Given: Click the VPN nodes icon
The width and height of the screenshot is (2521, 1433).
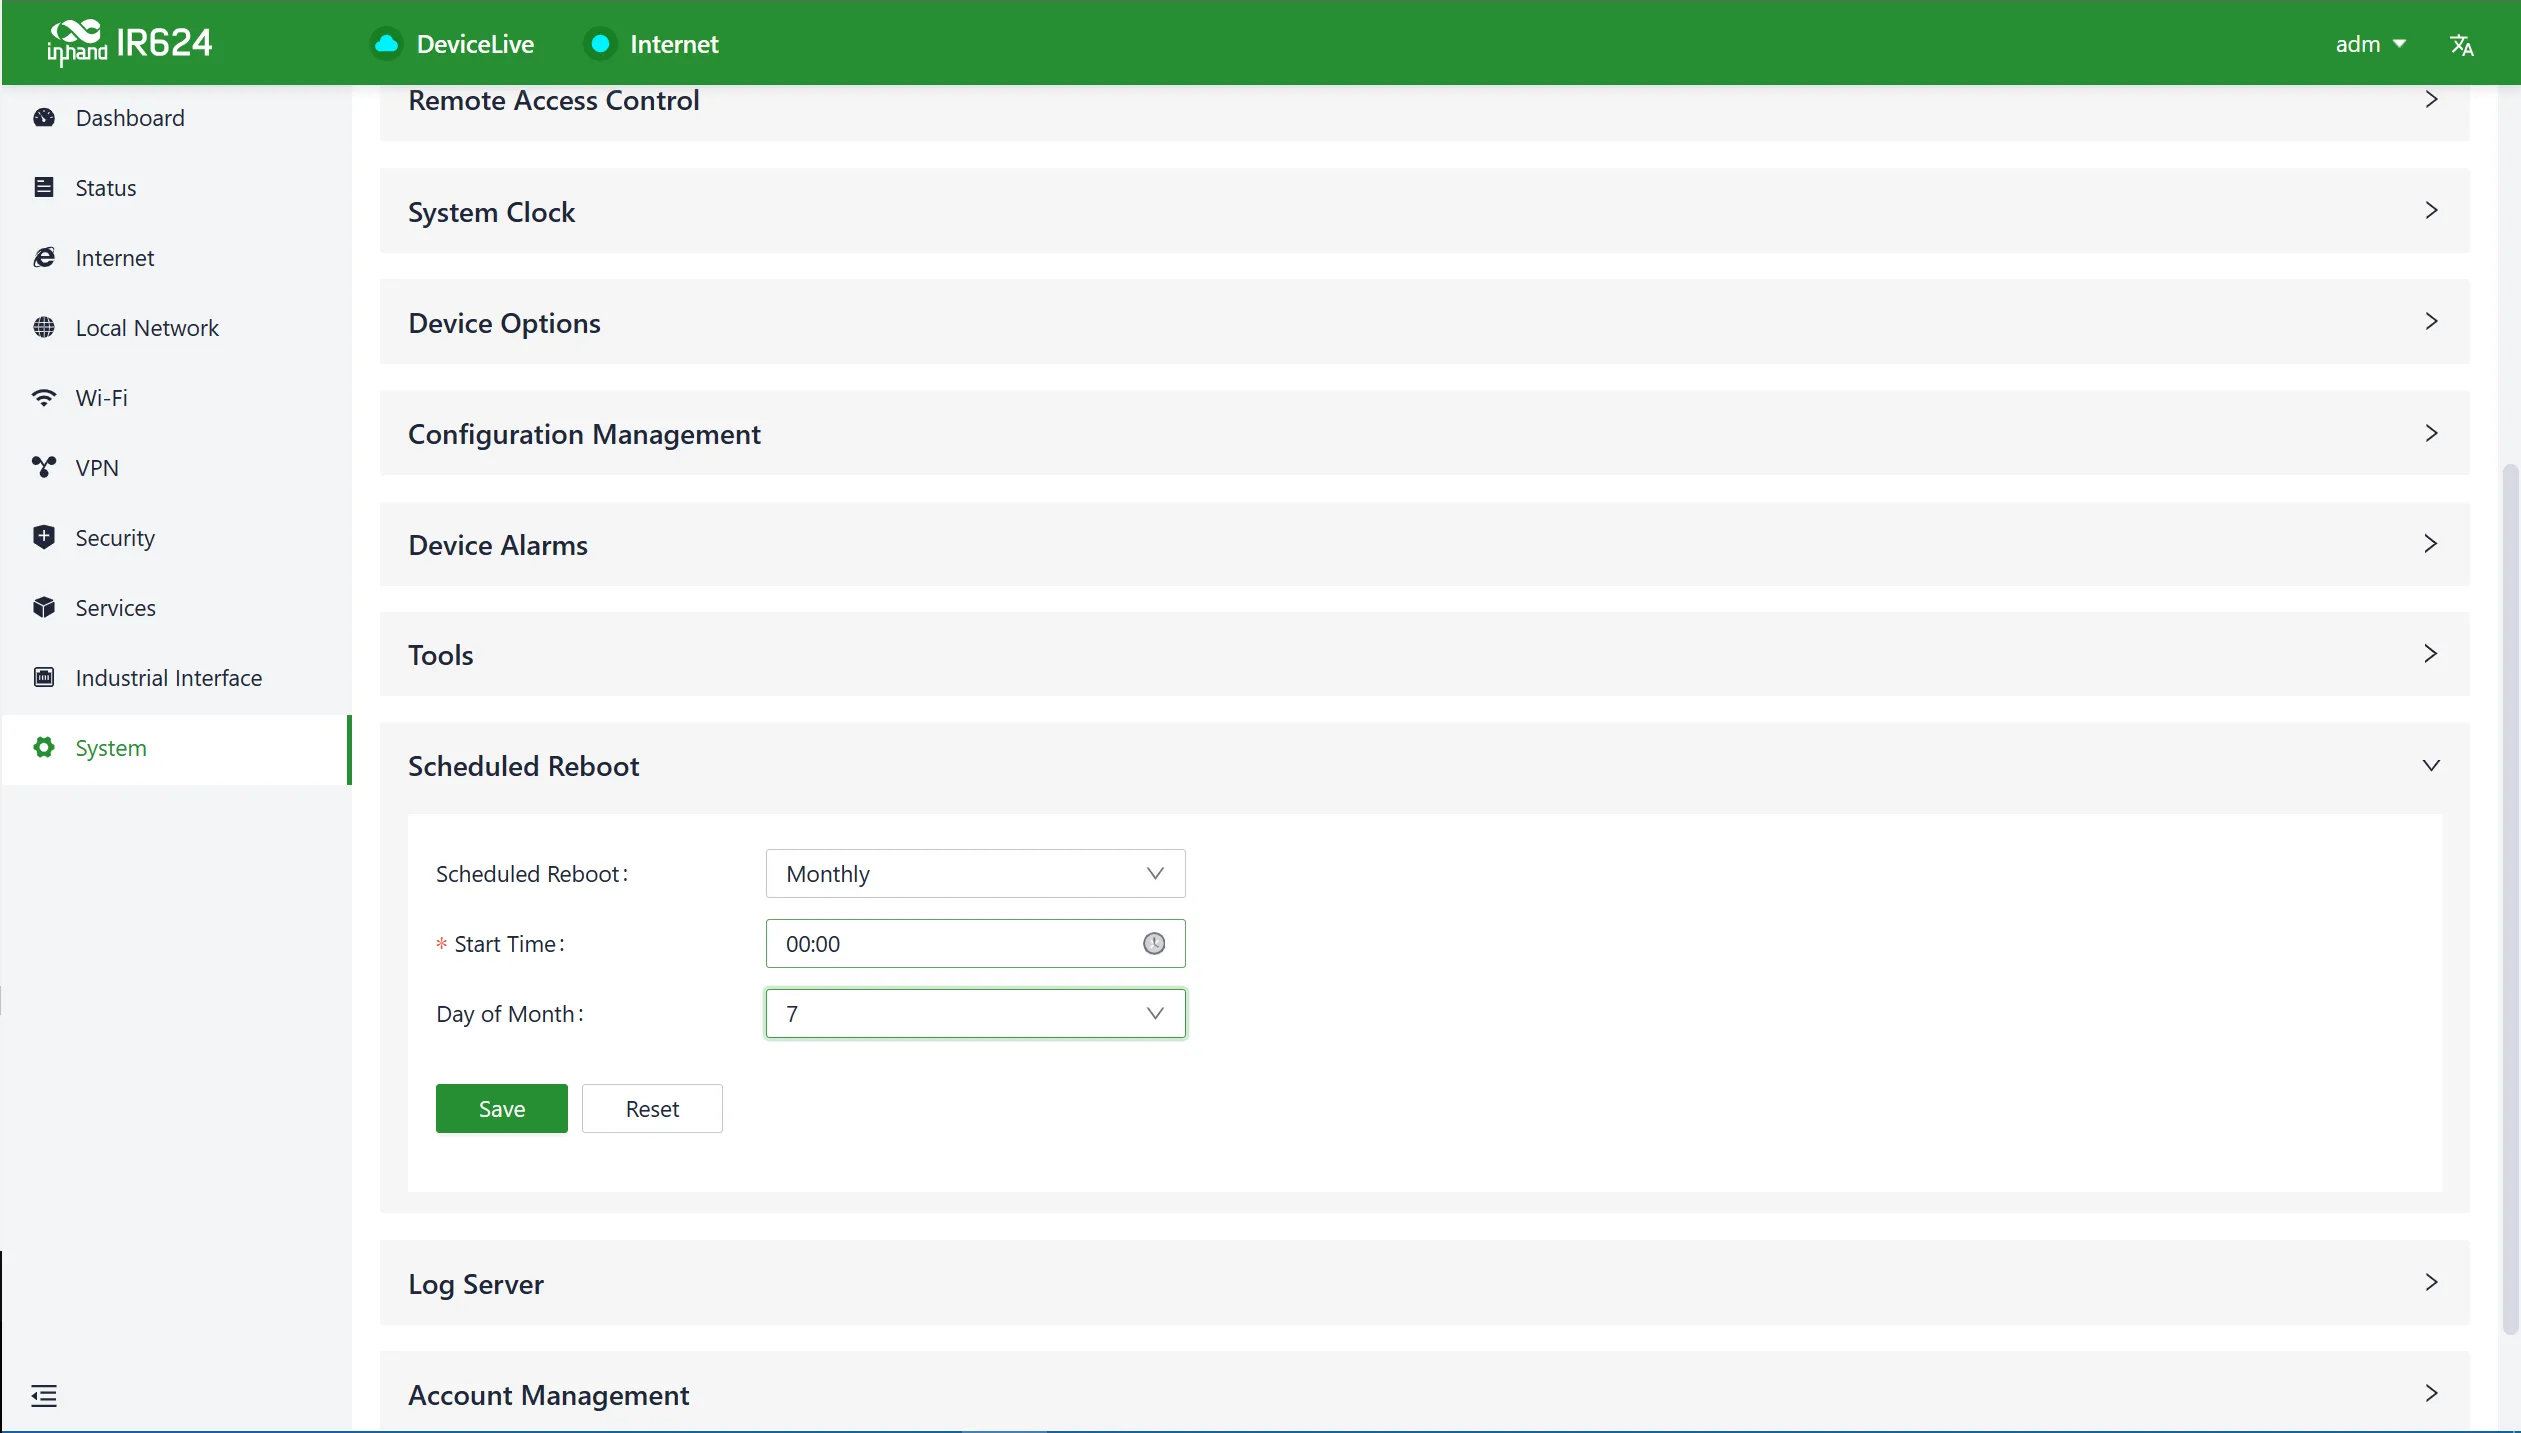Looking at the screenshot, I should 44,467.
